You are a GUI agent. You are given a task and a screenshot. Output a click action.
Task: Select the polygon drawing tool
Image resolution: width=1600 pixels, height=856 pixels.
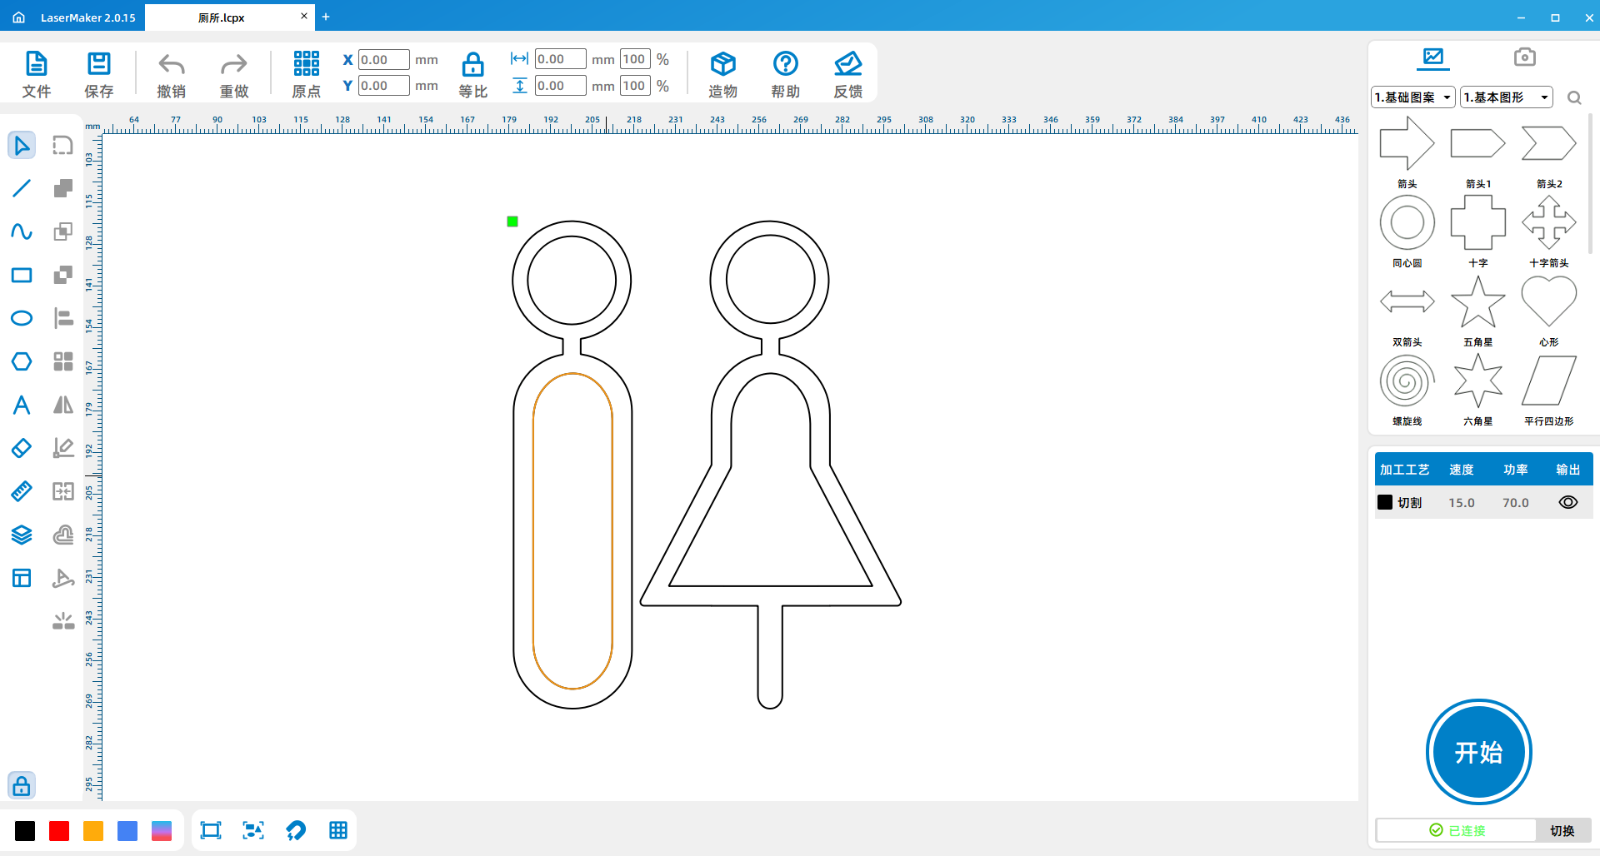[x=21, y=361]
